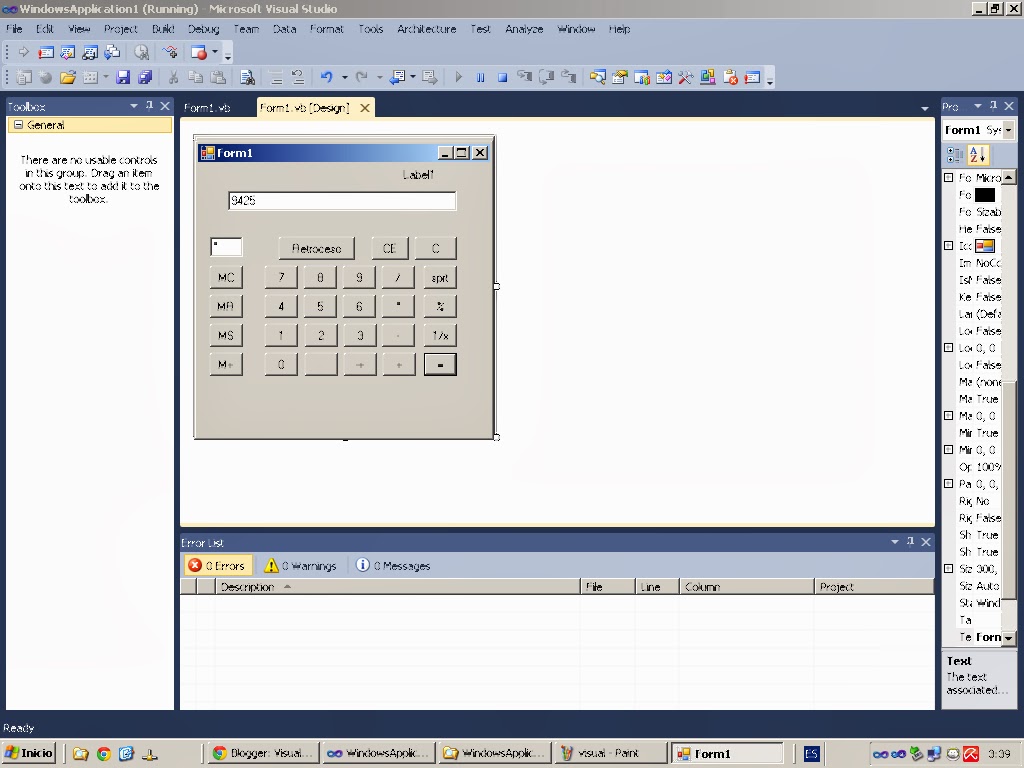Click the Save All toolbar icon
Image resolution: width=1024 pixels, height=768 pixels.
146,77
